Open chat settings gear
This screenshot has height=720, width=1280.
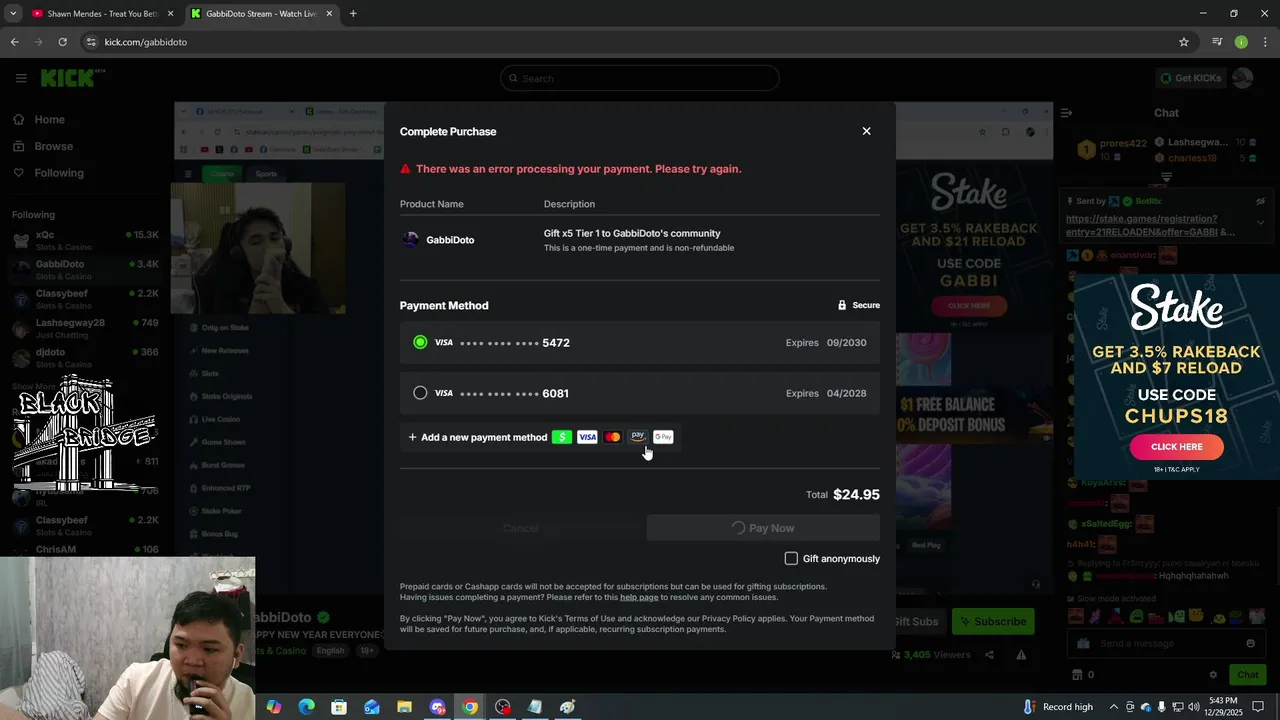1213,675
